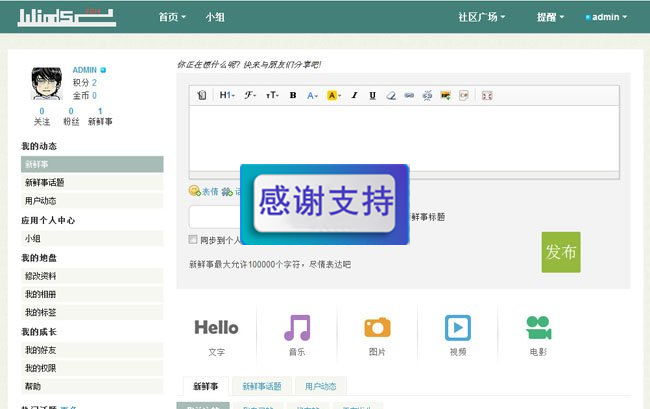Click the admin avatar picture
This screenshot has width=650, height=409.
[x=46, y=83]
